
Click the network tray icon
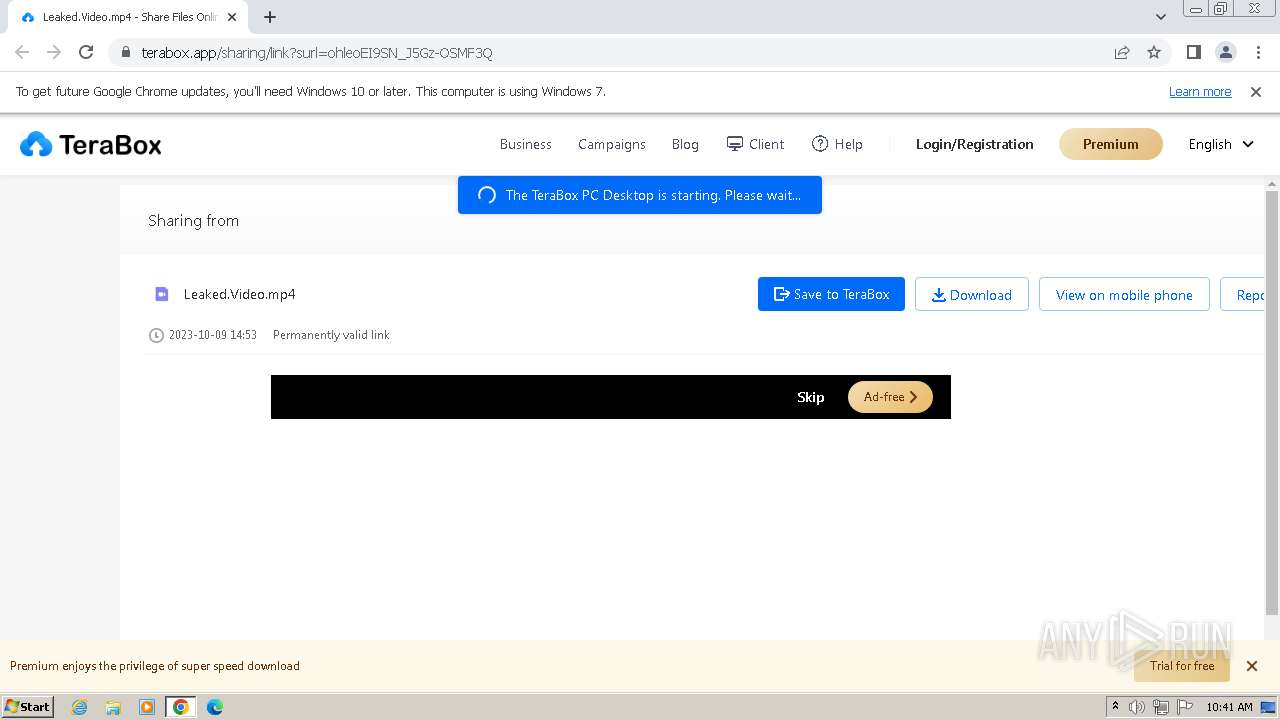[x=1161, y=707]
